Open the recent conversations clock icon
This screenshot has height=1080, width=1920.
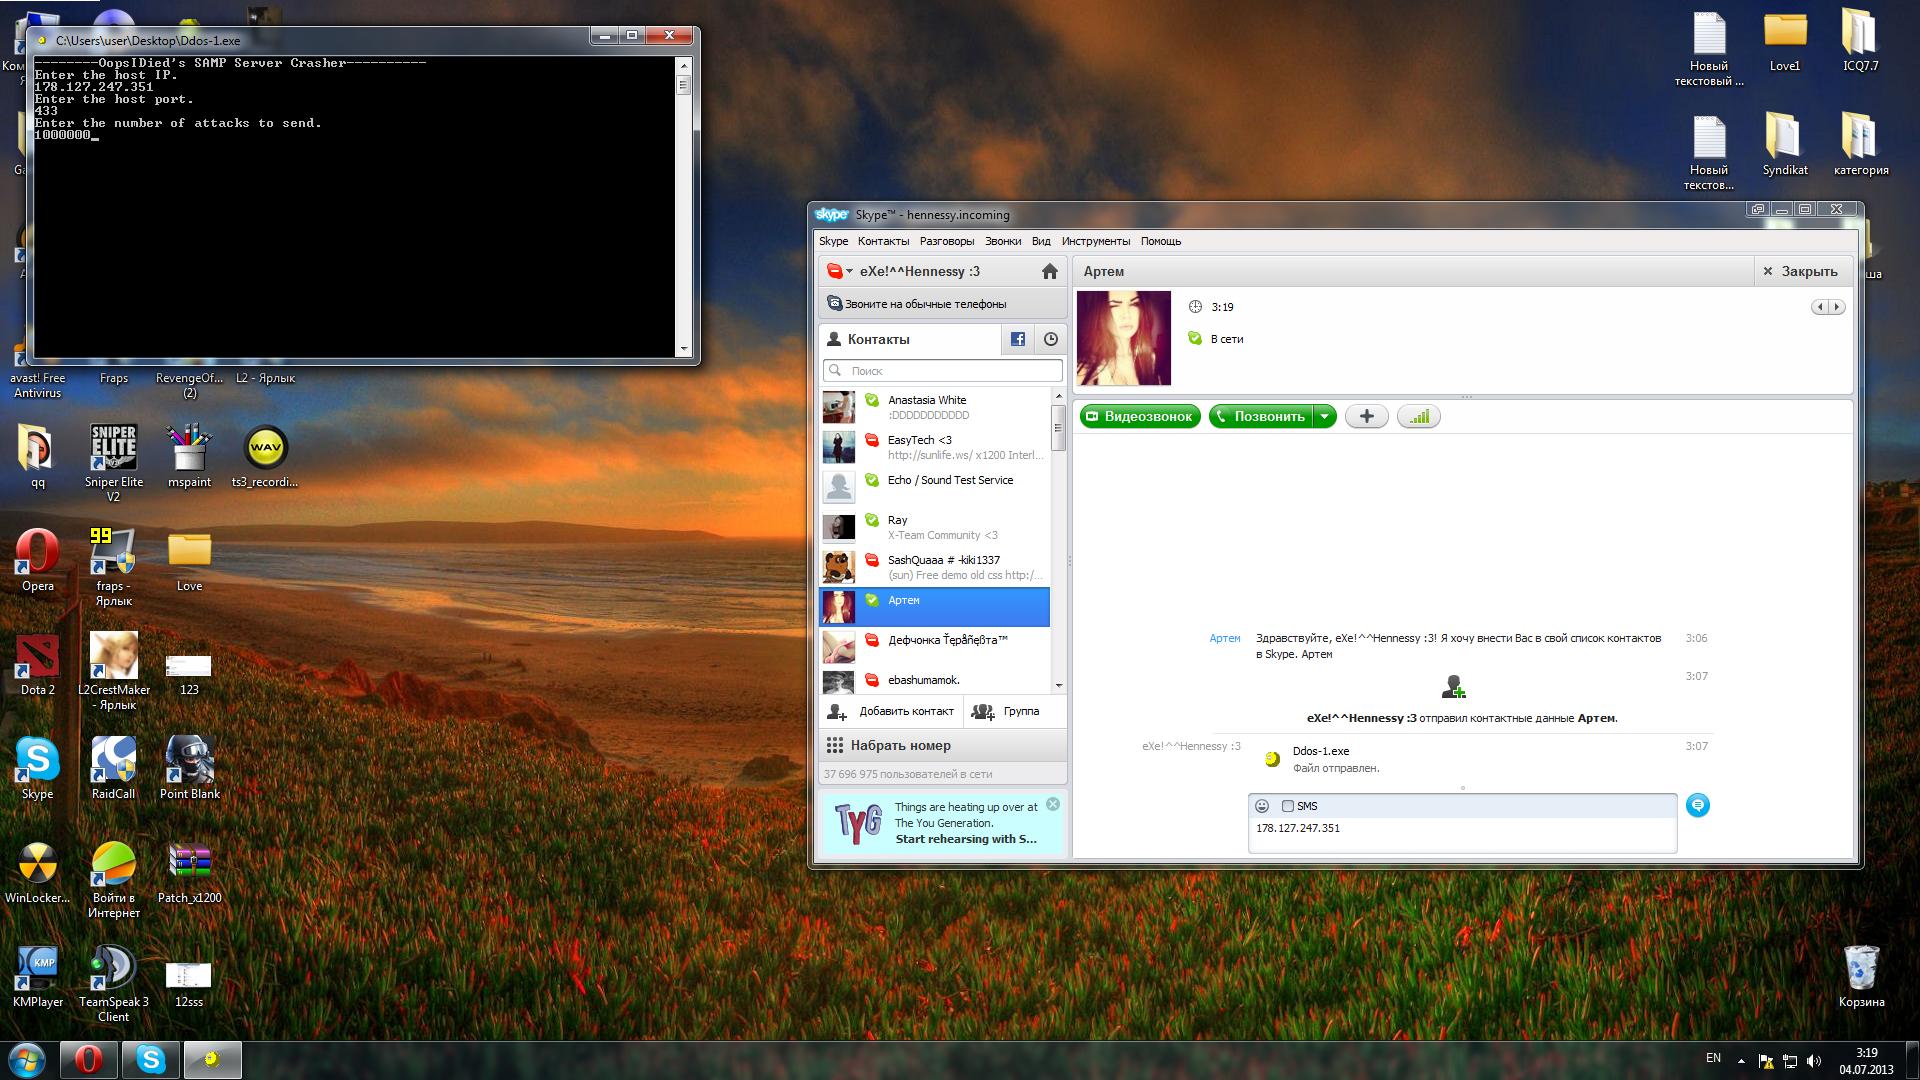(x=1050, y=339)
